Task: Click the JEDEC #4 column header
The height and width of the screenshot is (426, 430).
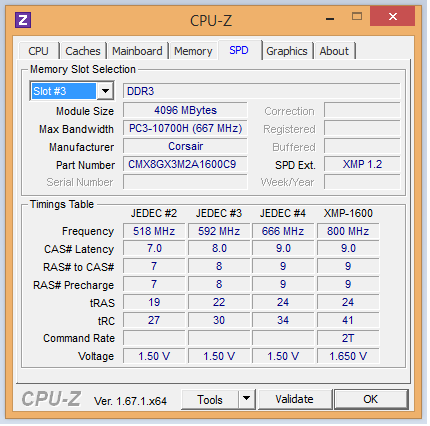Action: tap(283, 213)
